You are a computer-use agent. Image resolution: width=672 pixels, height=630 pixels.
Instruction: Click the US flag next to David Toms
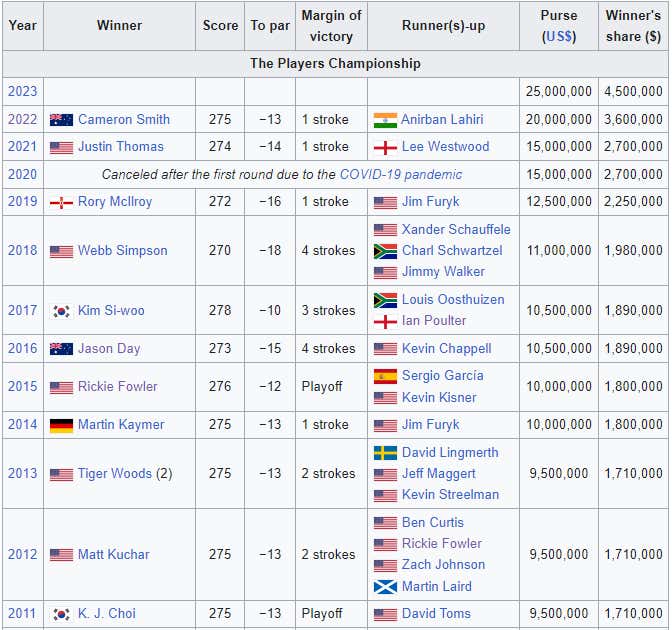[385, 614]
